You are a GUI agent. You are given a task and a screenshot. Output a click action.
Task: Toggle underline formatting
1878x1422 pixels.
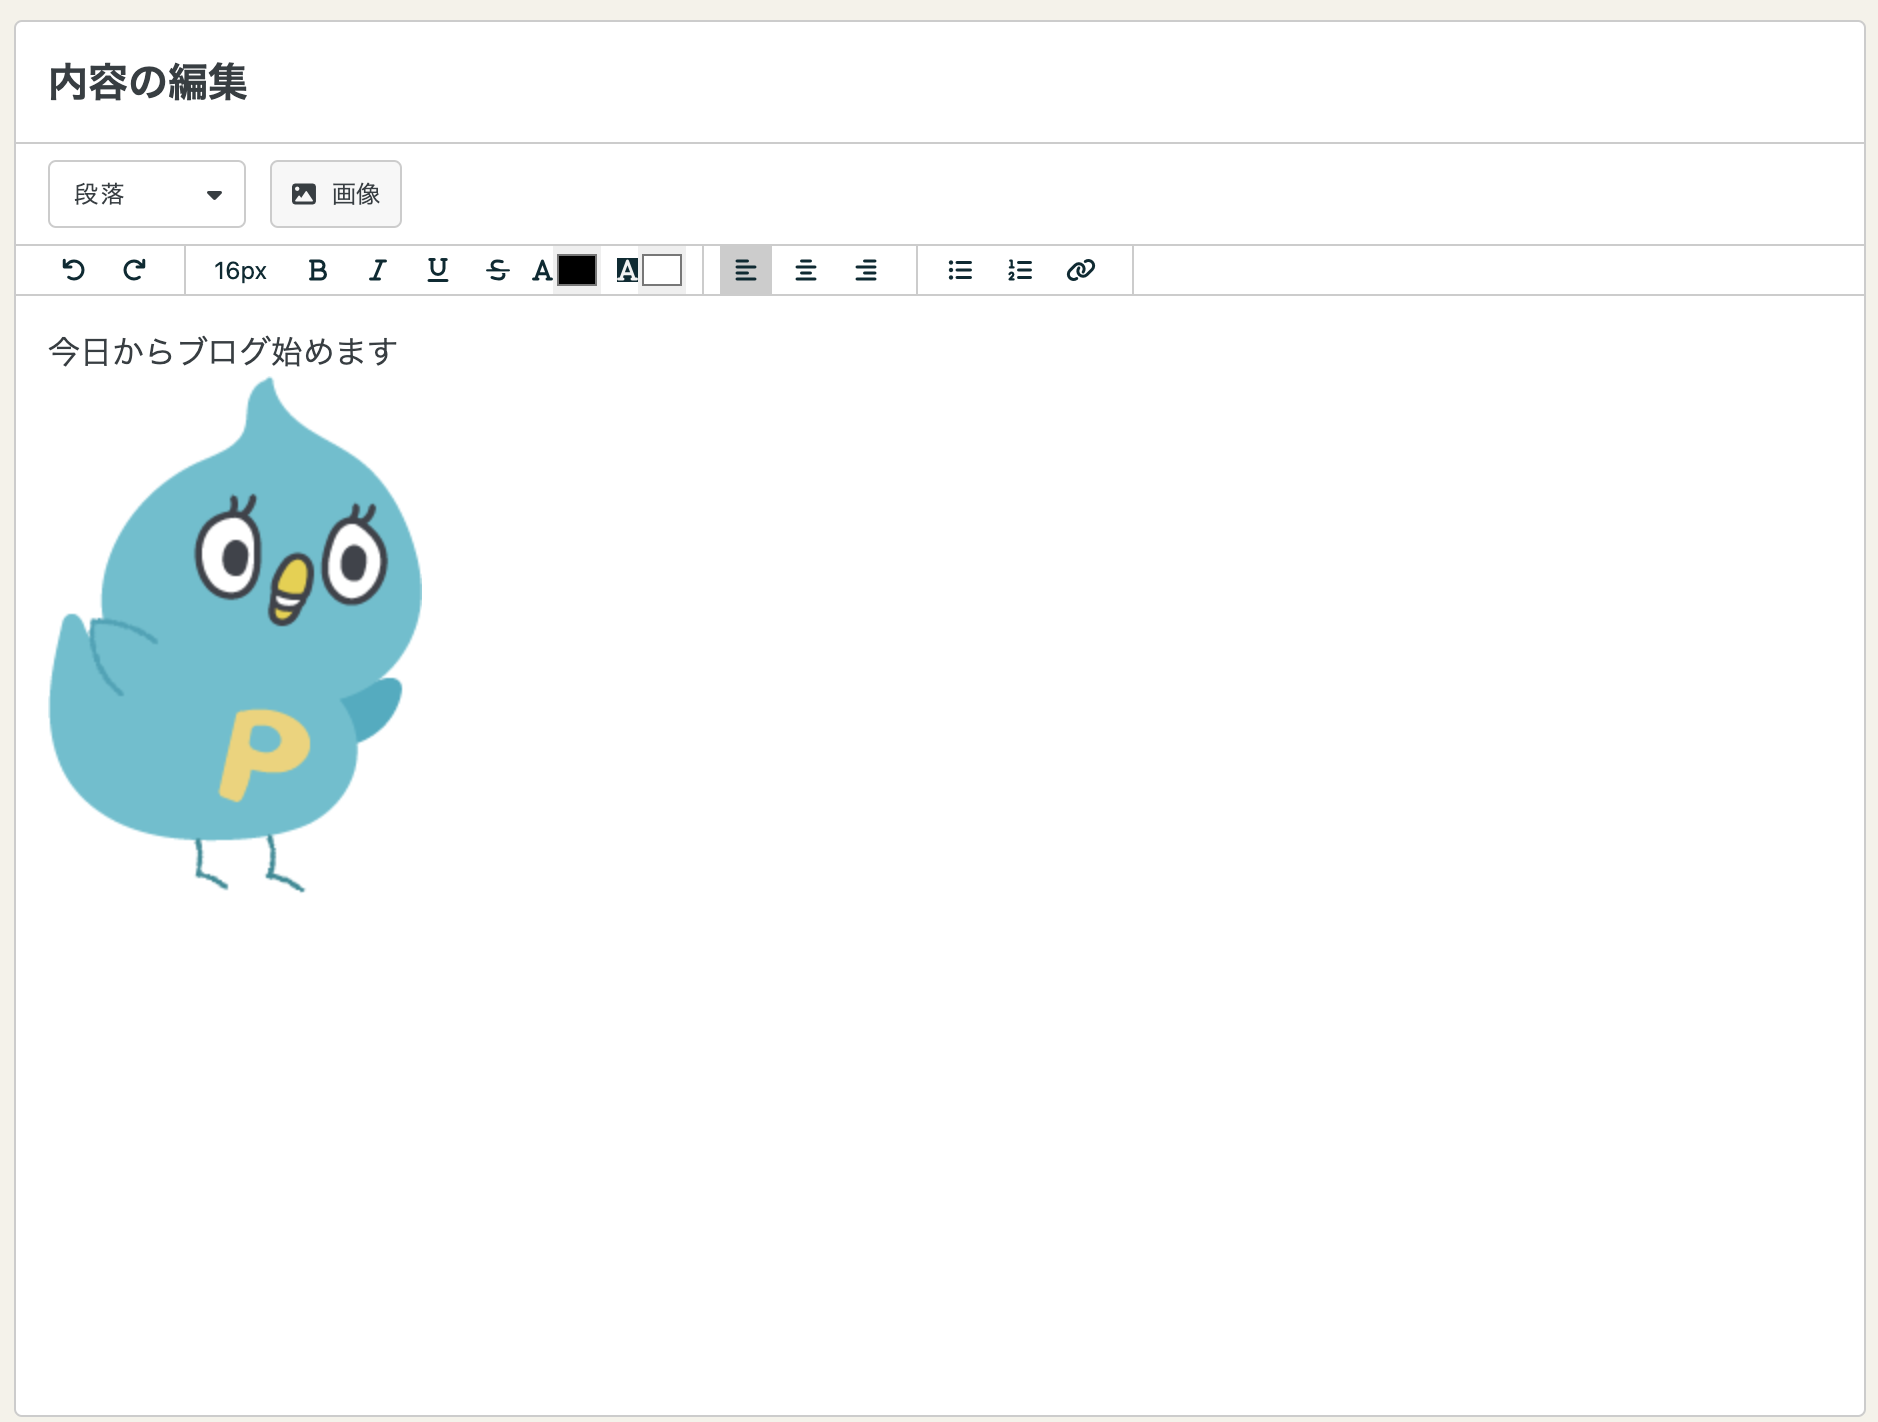(x=438, y=270)
